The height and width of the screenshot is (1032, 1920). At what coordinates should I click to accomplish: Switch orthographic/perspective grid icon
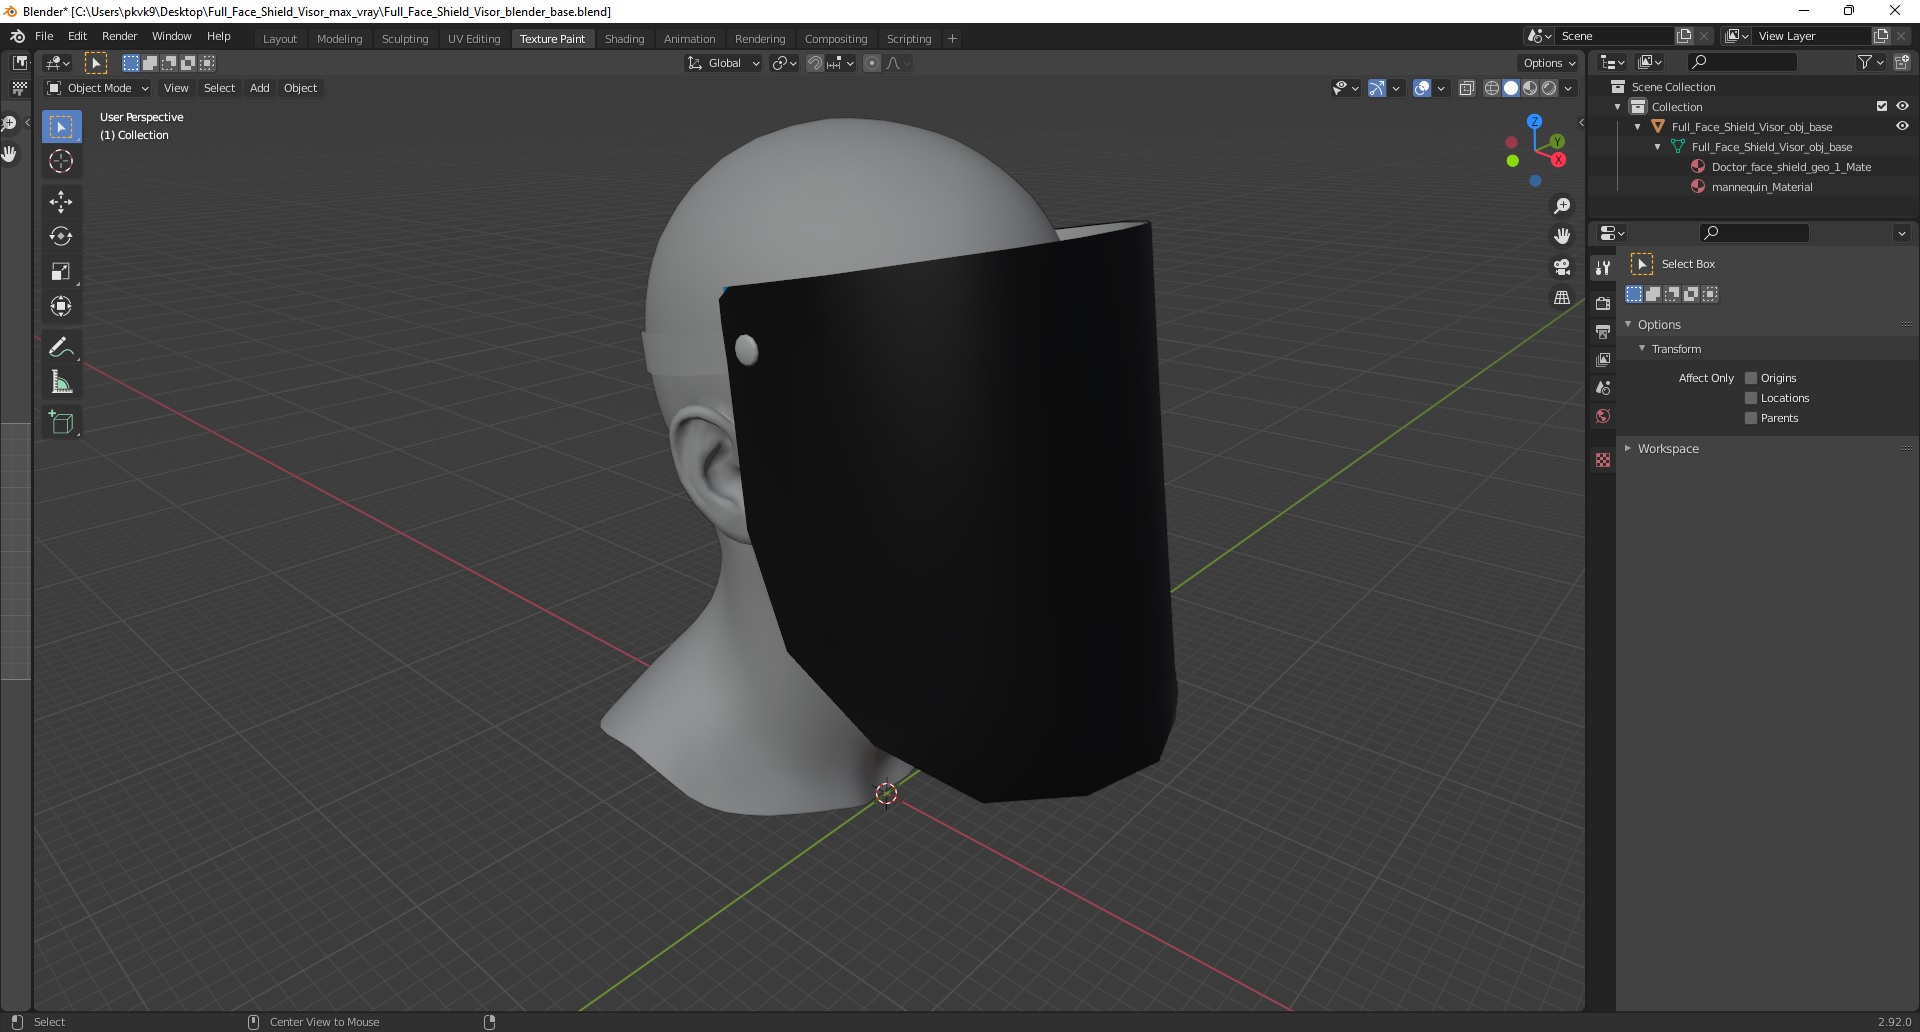point(1562,297)
